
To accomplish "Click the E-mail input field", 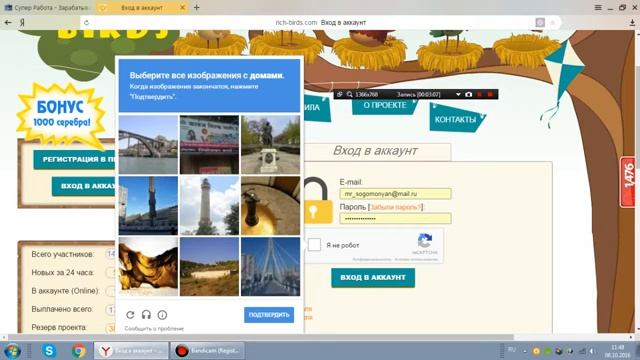I will coord(395,194).
